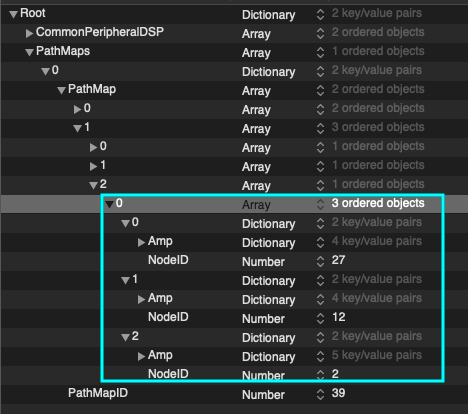
Task: Open type stepper for PathMaps row
Action: (x=320, y=52)
